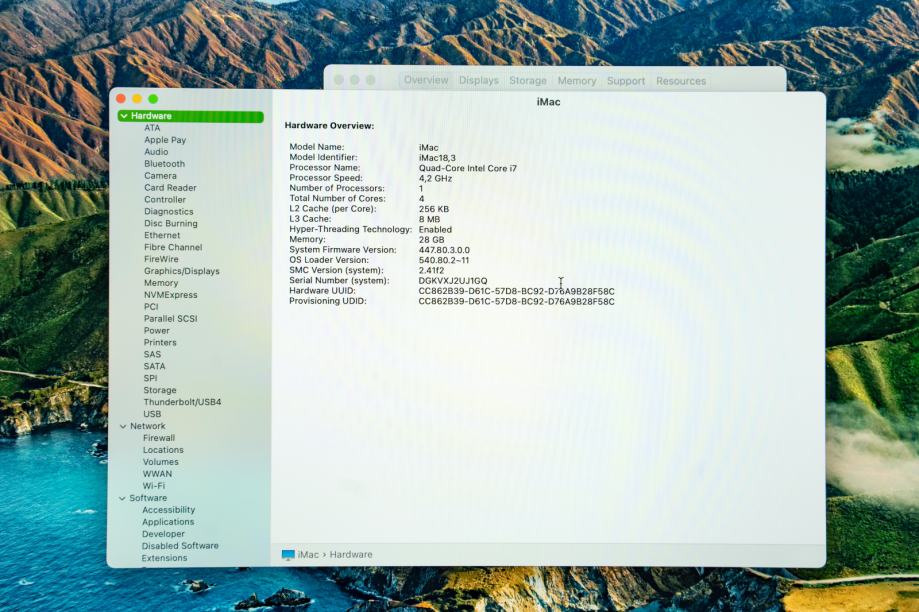Collapse the Hardware section chevron

[123, 117]
